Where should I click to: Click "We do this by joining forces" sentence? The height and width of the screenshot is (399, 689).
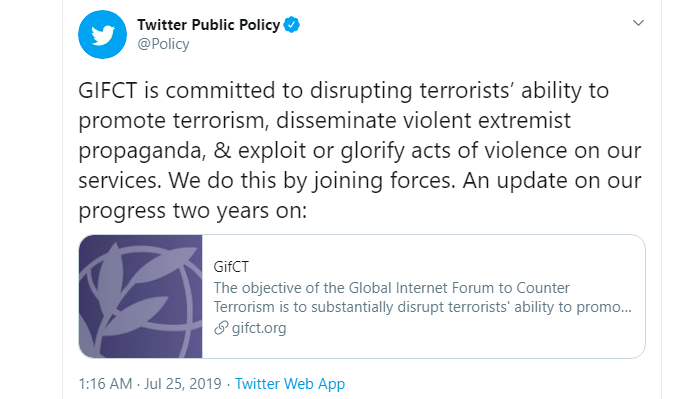pyautogui.click(x=312, y=181)
